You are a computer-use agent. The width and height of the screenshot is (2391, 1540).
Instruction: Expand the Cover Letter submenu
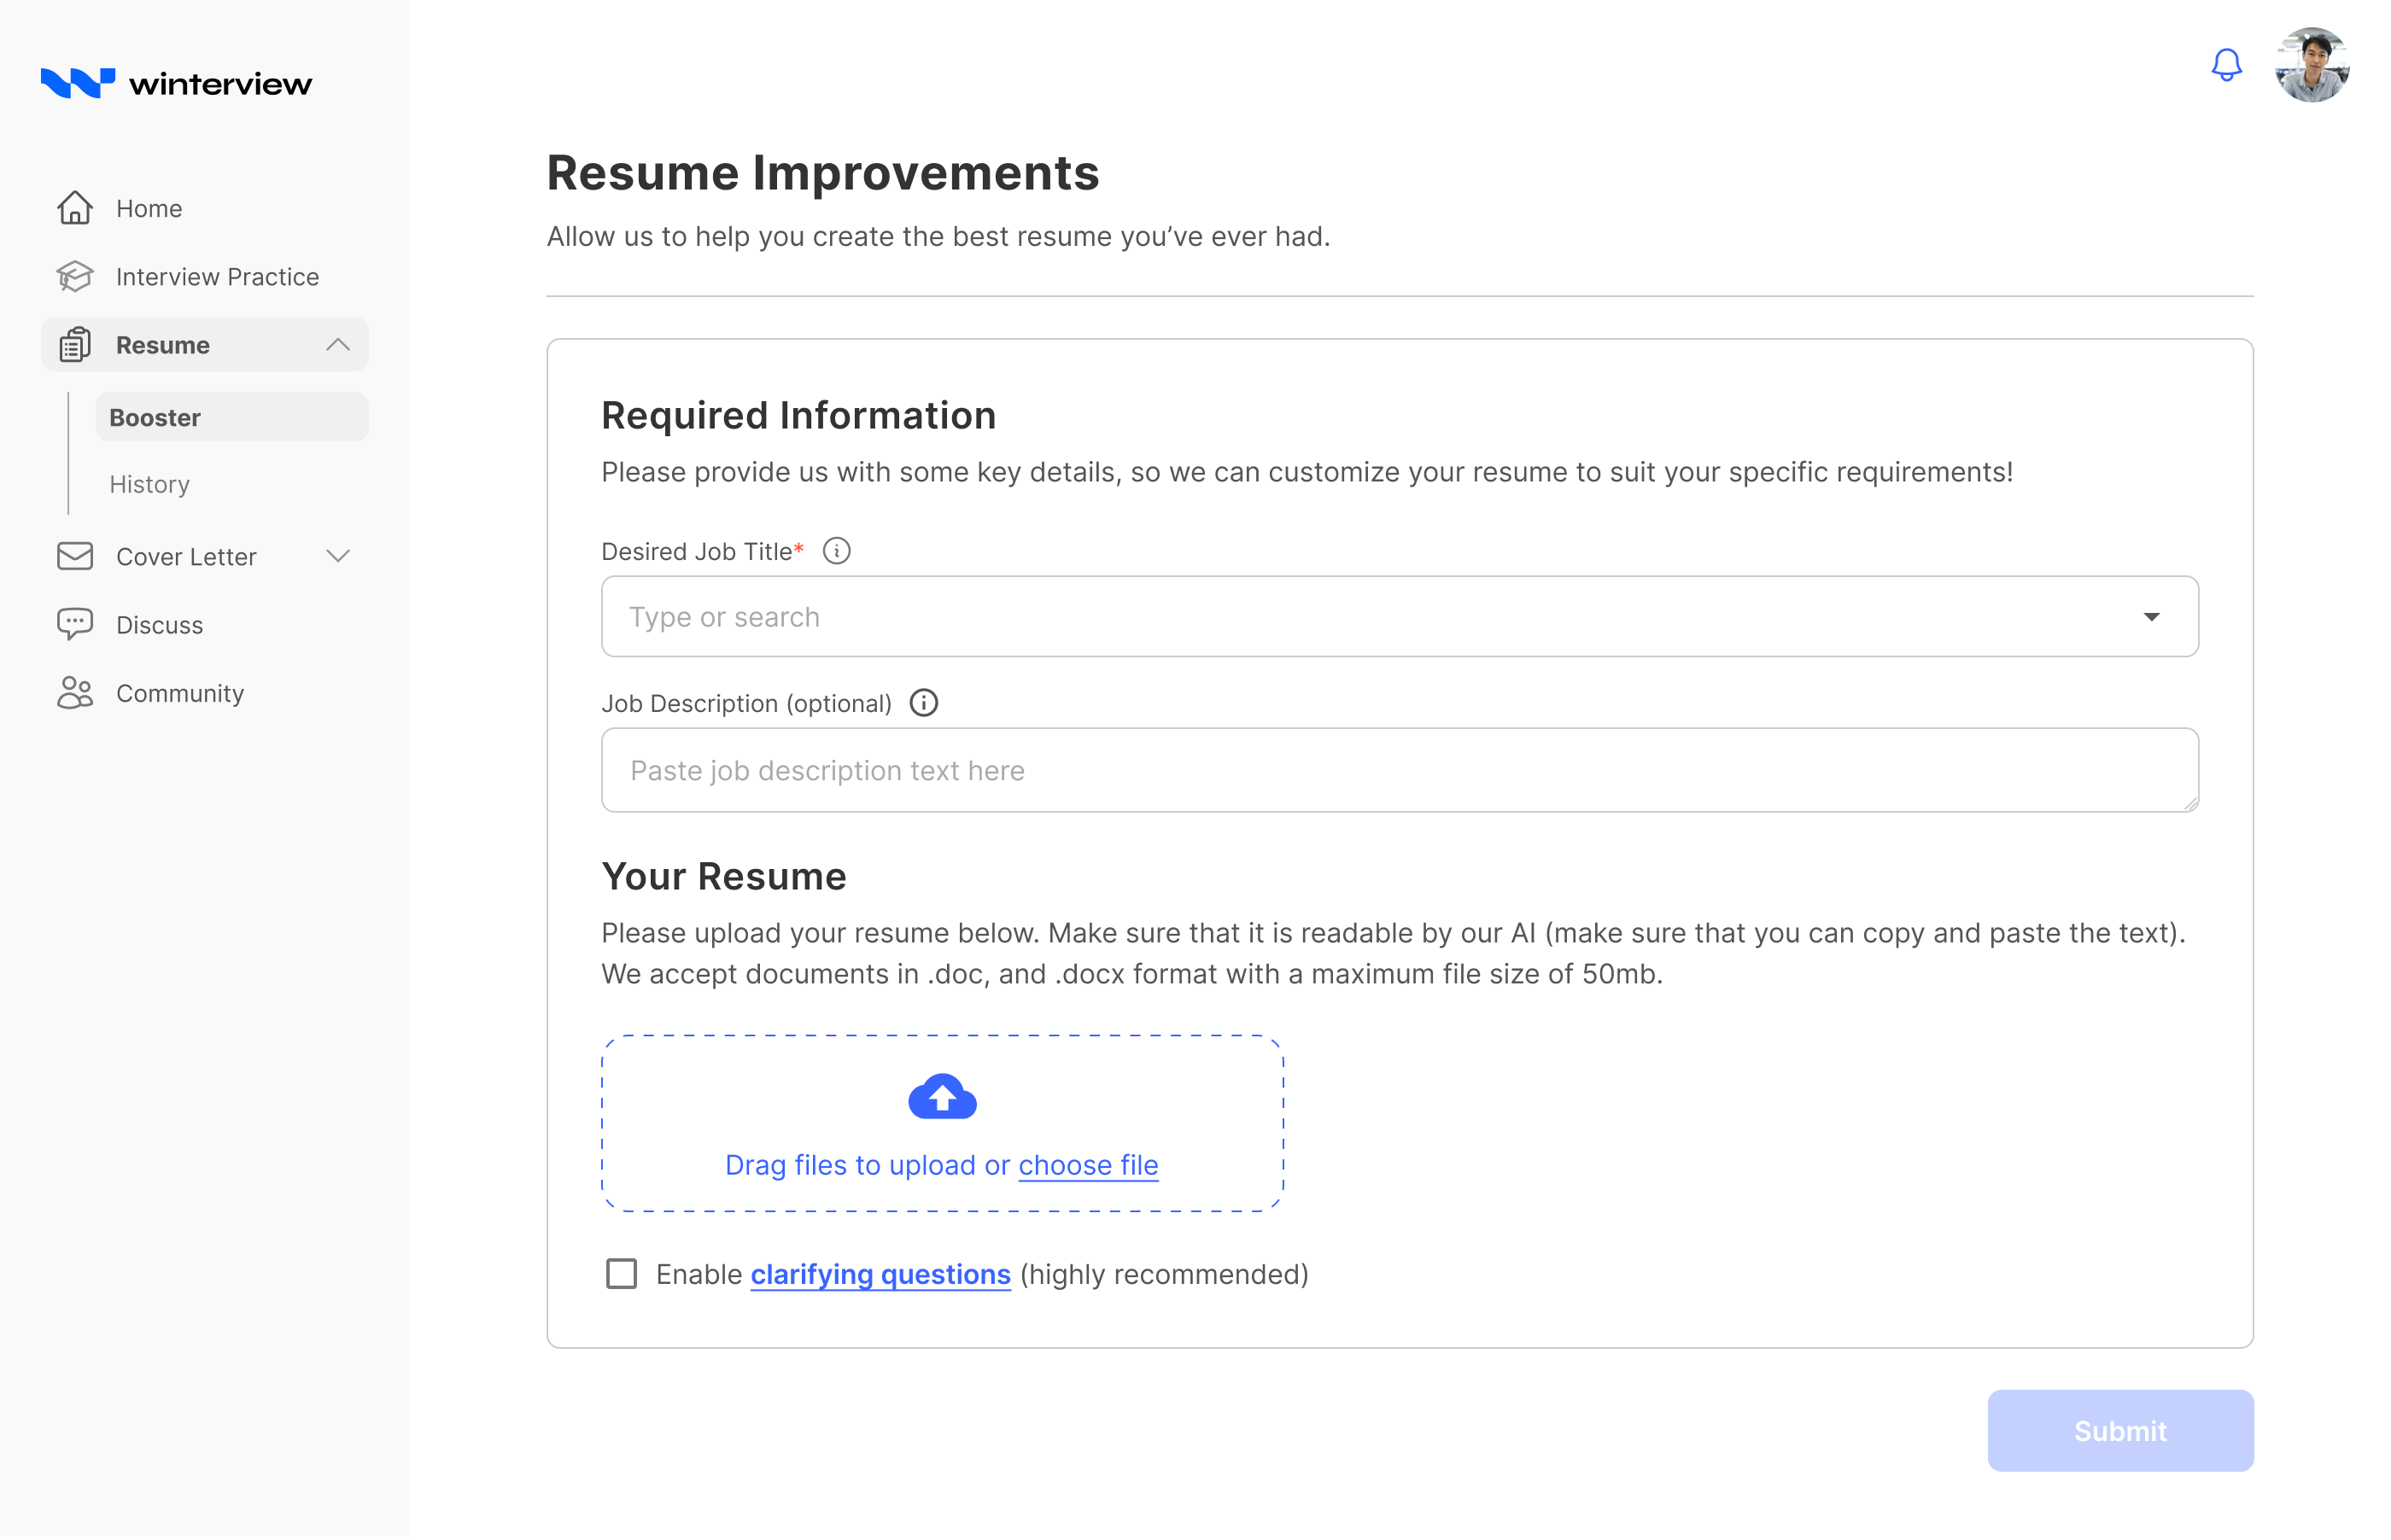click(338, 556)
